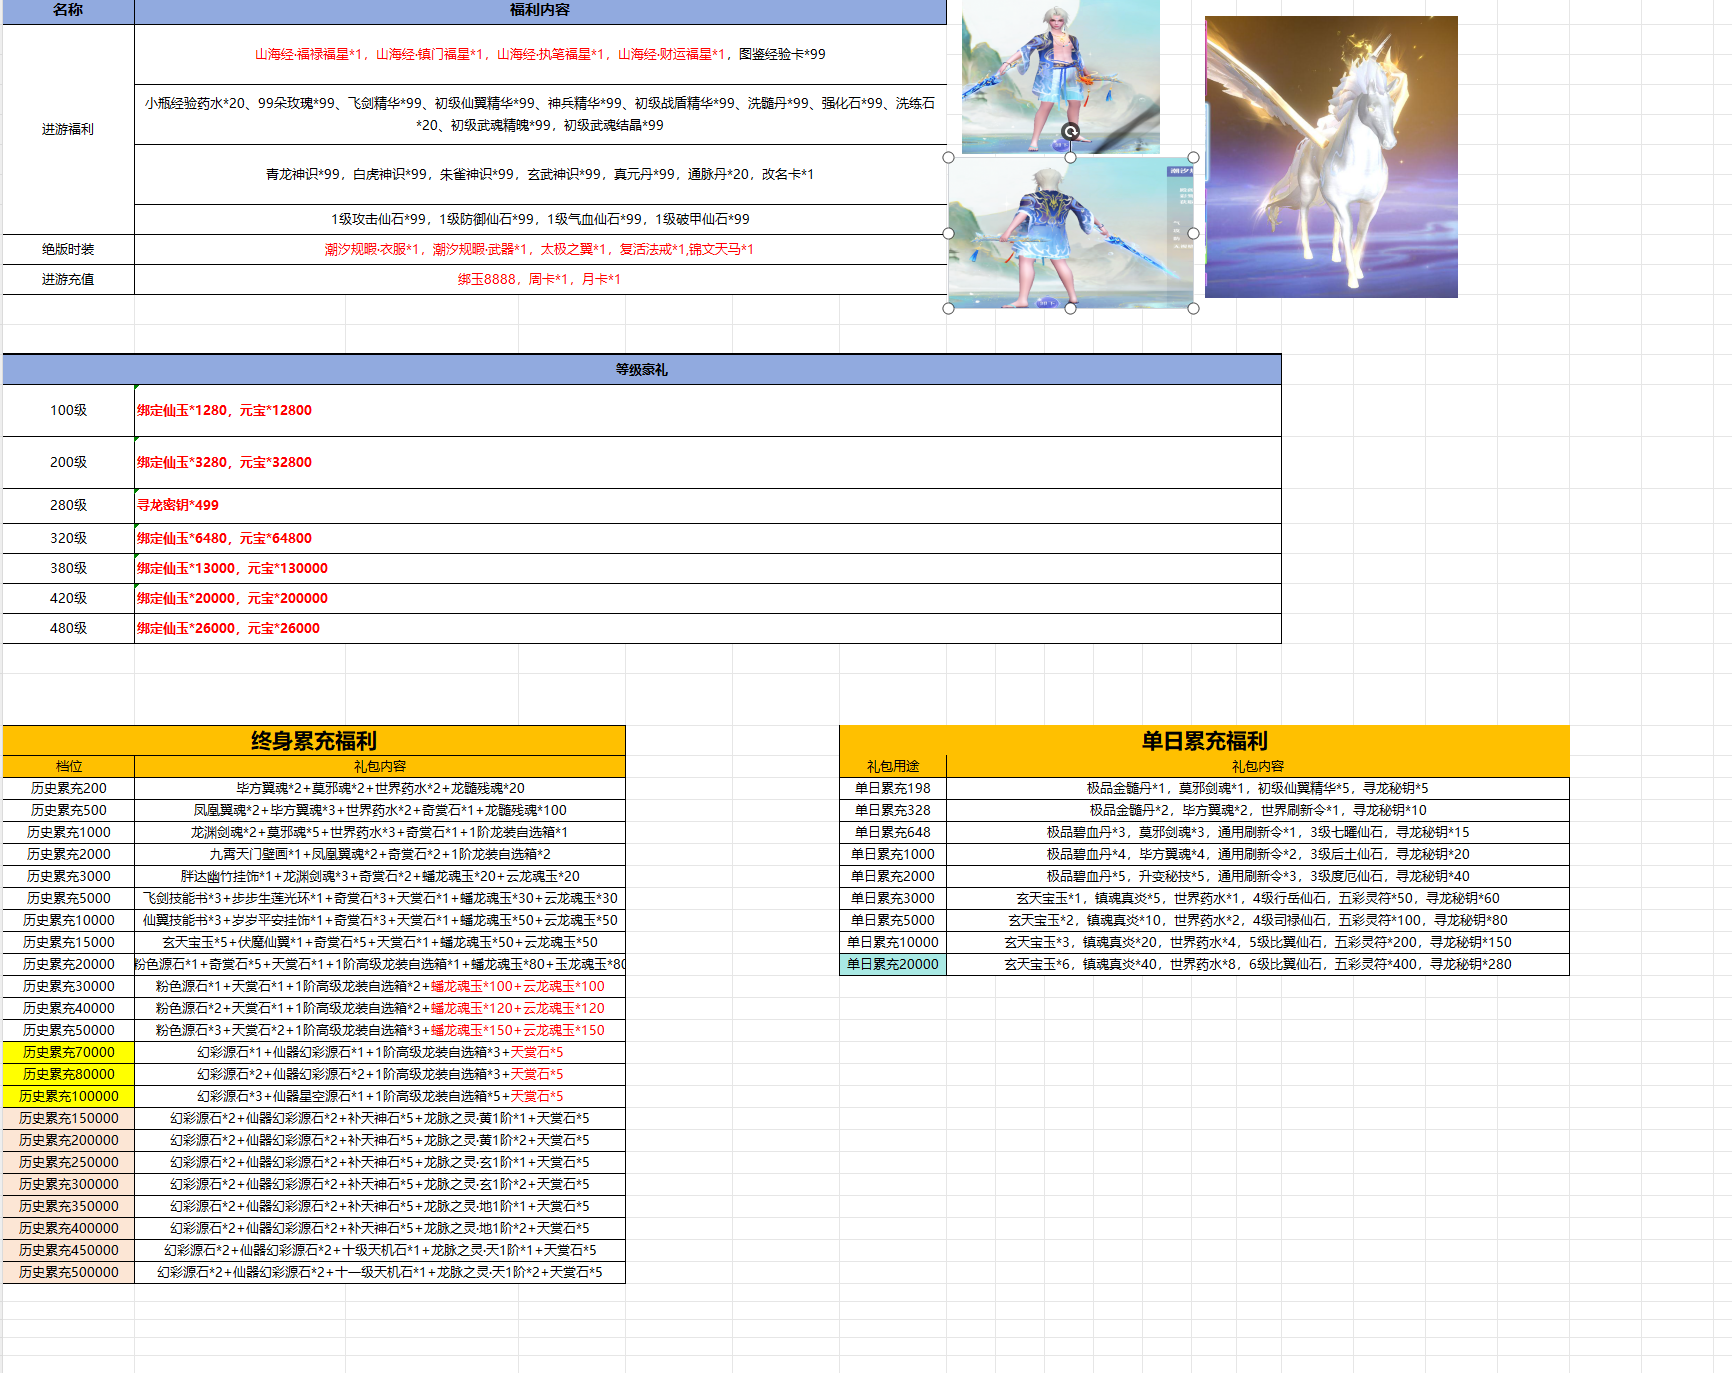This screenshot has width=1732, height=1373.
Task: Click the middle-right resize handle of selected image
Action: 1193,233
